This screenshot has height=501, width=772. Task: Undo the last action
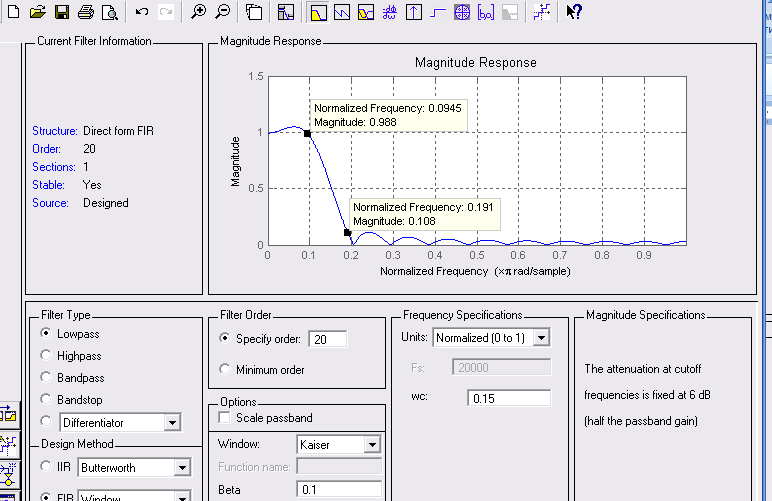(x=142, y=11)
